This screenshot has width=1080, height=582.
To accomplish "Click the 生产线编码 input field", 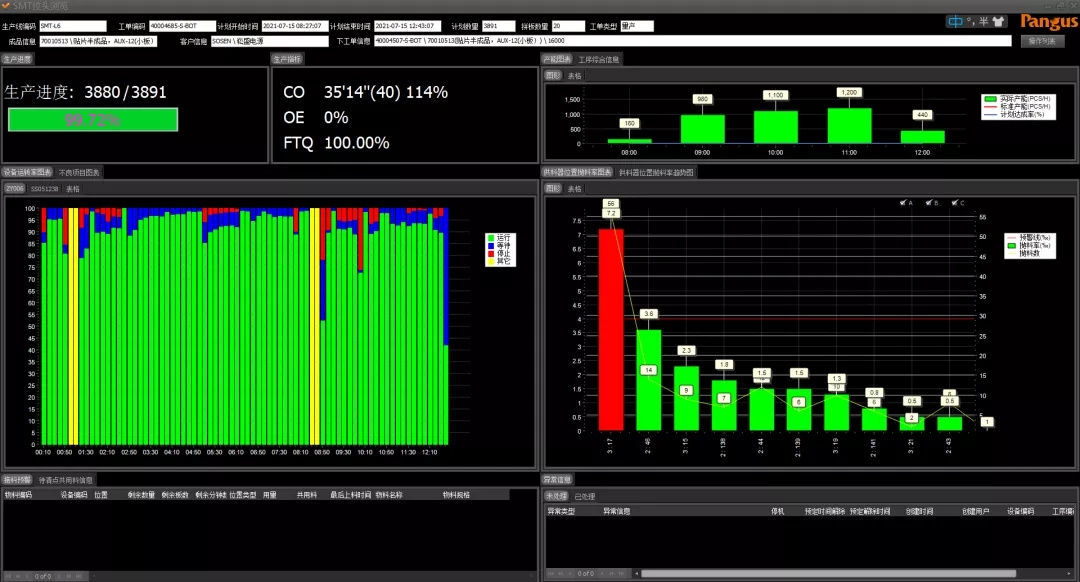I will coord(72,26).
